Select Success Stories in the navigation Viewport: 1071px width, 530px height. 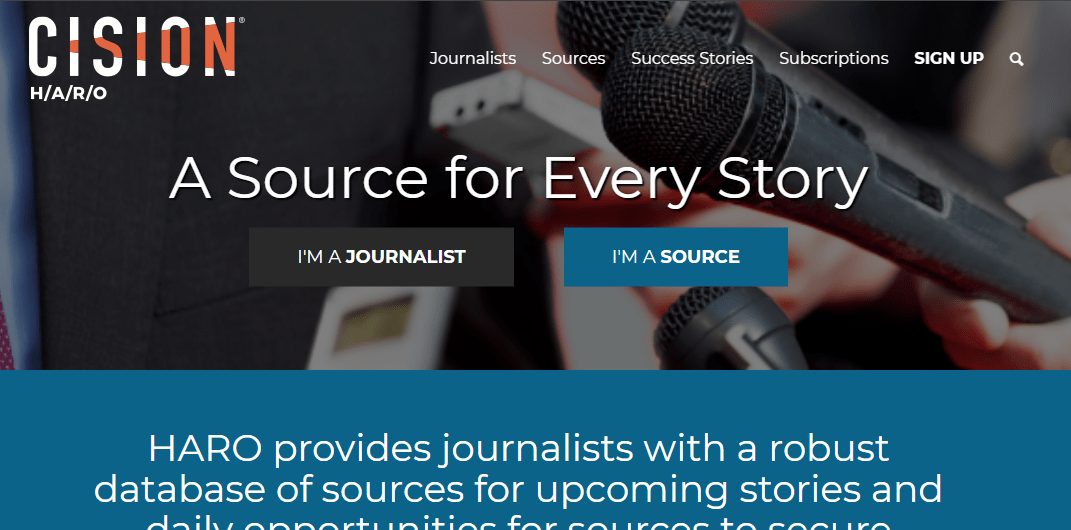point(692,59)
